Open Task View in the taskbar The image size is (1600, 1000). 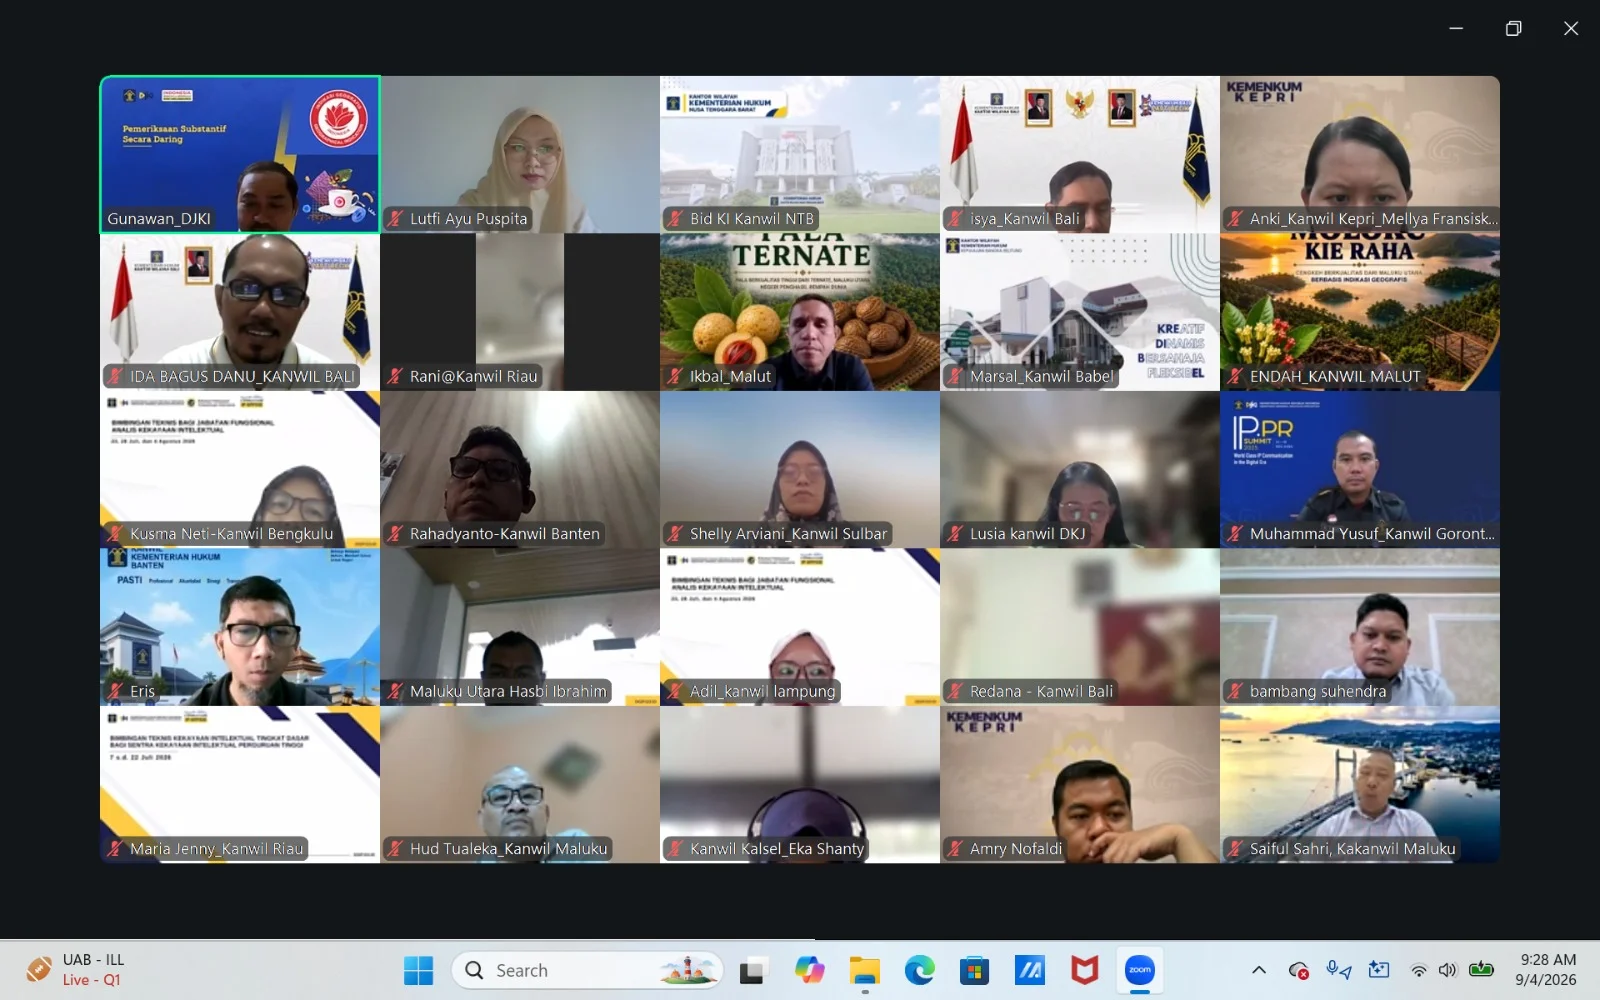point(752,970)
